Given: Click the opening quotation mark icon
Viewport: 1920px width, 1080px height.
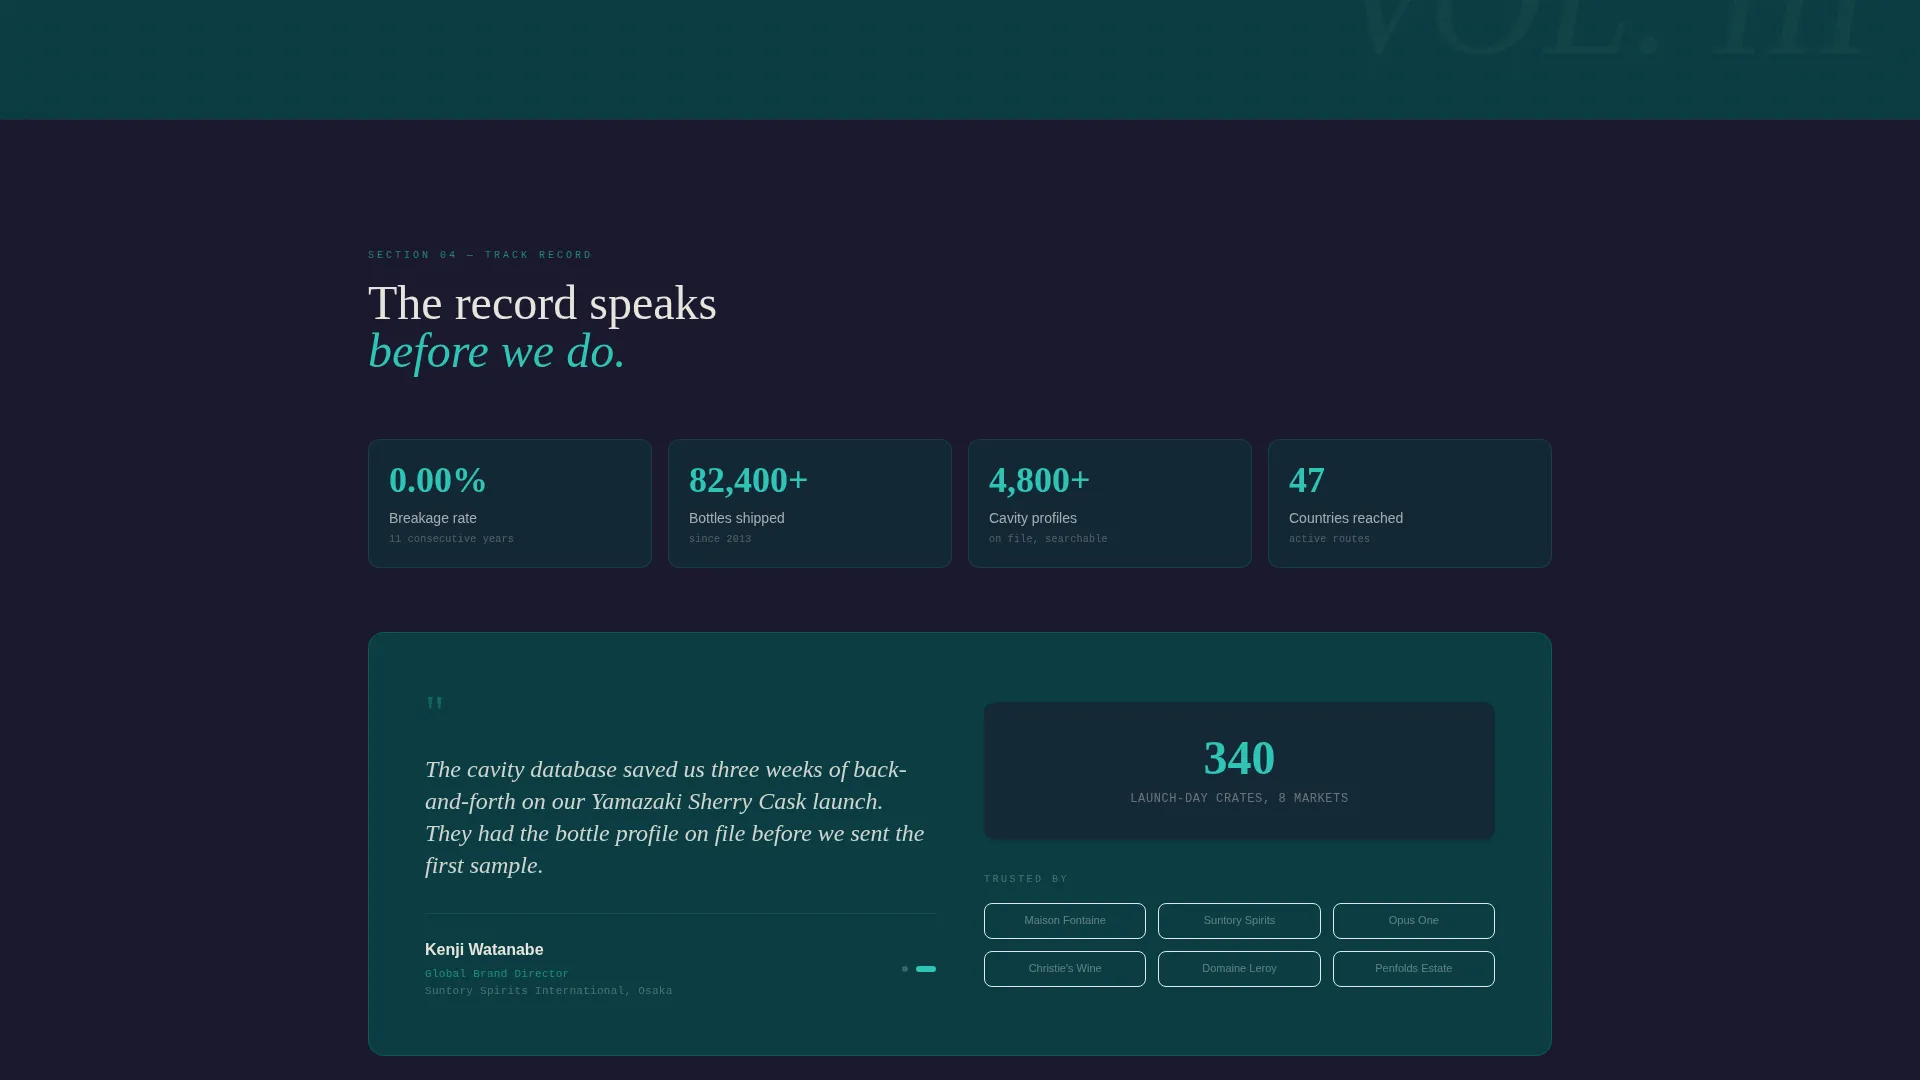Looking at the screenshot, I should click(435, 706).
